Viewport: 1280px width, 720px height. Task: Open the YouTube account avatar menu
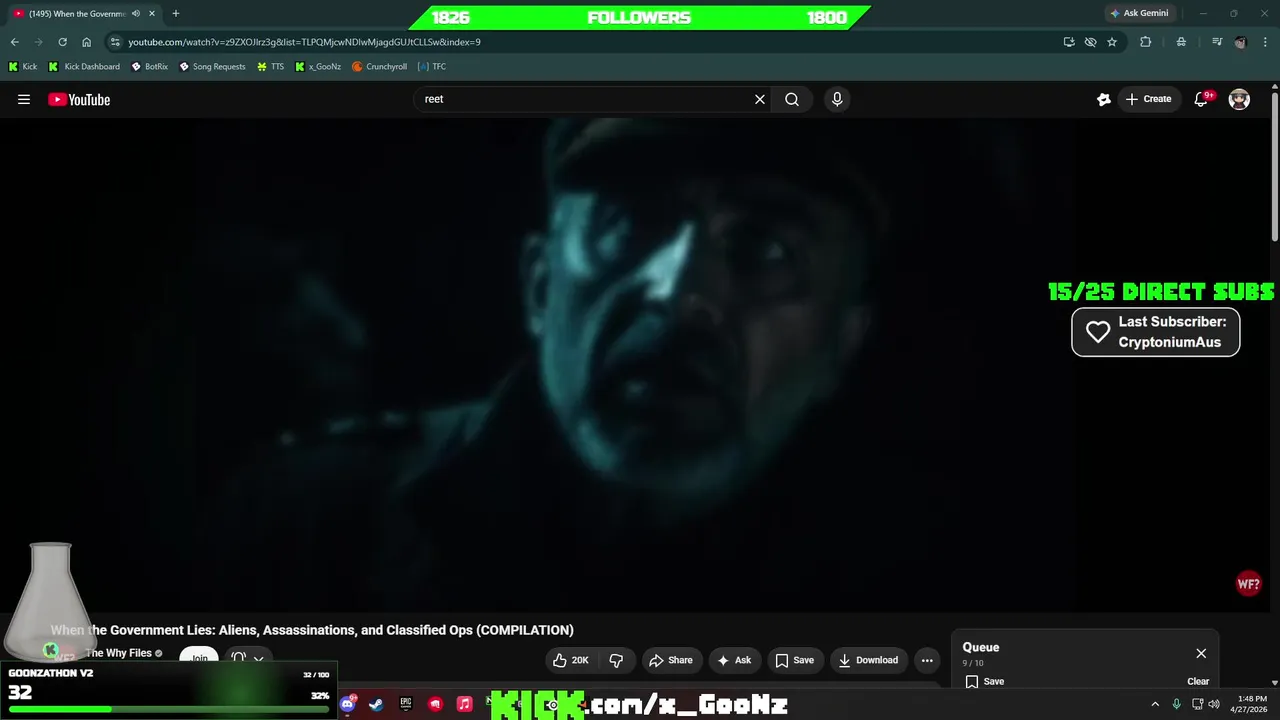[1239, 99]
